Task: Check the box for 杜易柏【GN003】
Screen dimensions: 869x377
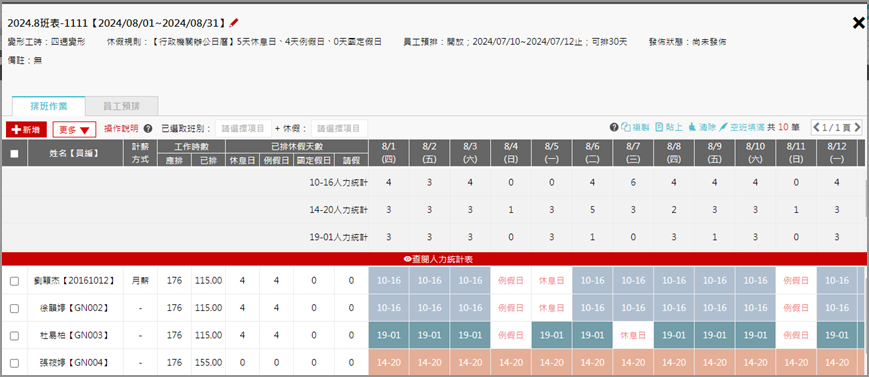Action: coord(14,336)
